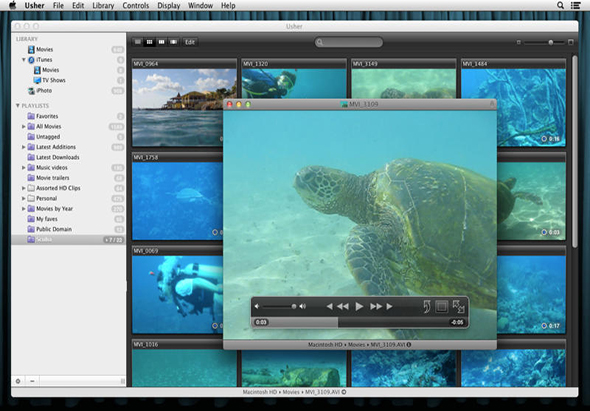Viewport: 590px width, 411px height.
Task: Open the Library menu
Action: tap(103, 6)
